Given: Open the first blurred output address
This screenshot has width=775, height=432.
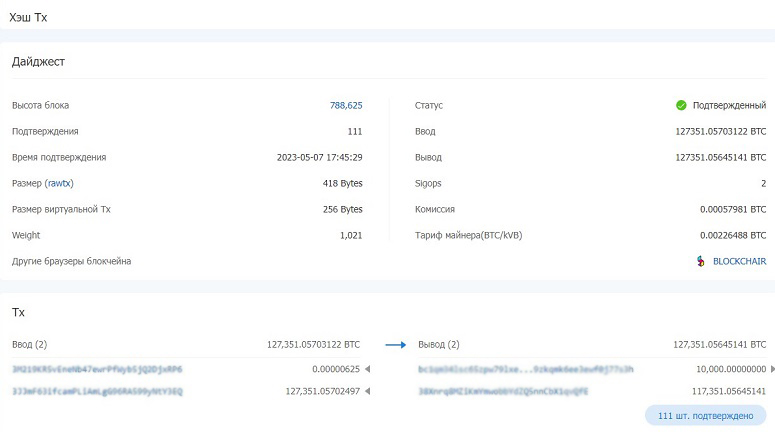Looking at the screenshot, I should (x=525, y=369).
